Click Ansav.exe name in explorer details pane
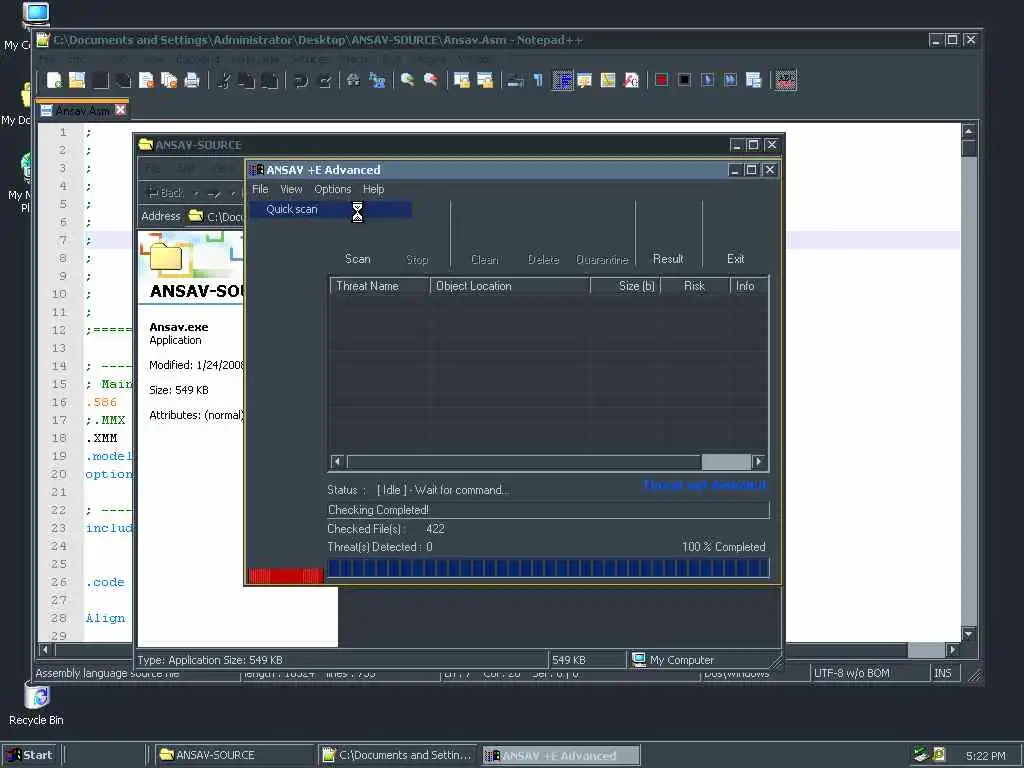The width and height of the screenshot is (1024, 768). (x=178, y=327)
